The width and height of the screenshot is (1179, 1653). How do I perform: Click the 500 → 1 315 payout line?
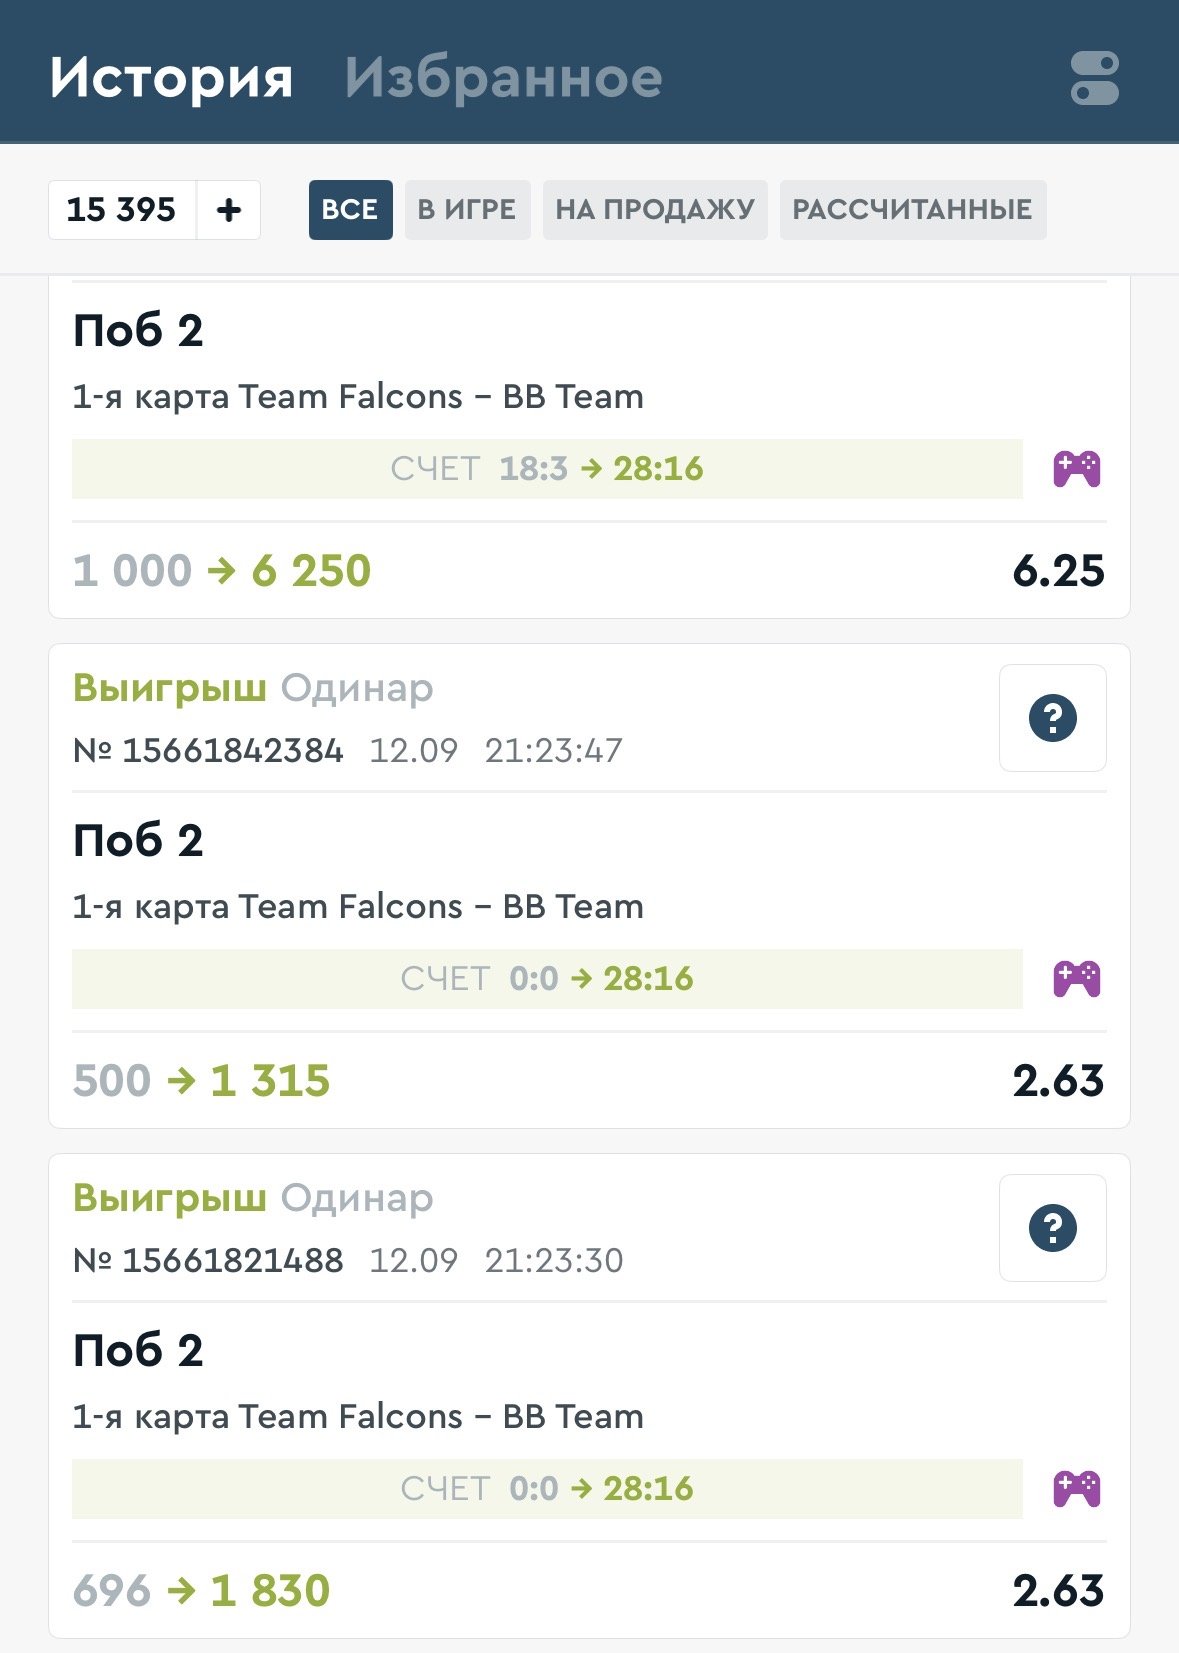202,1081
